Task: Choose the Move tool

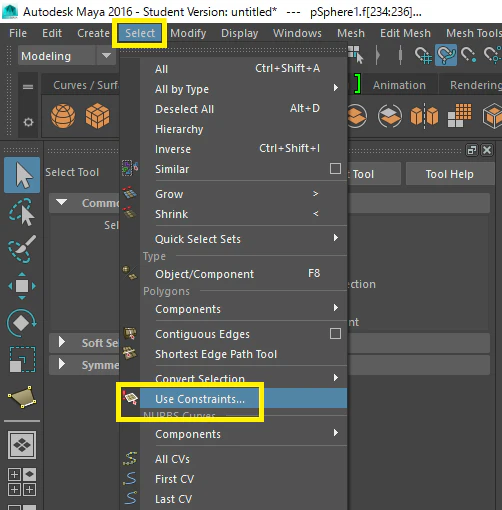Action: 22,286
